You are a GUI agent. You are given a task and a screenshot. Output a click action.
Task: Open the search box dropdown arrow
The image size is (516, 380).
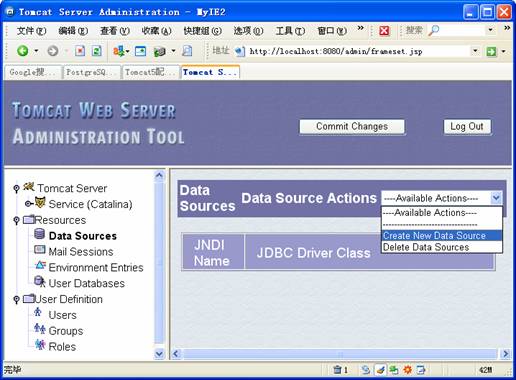(x=490, y=30)
